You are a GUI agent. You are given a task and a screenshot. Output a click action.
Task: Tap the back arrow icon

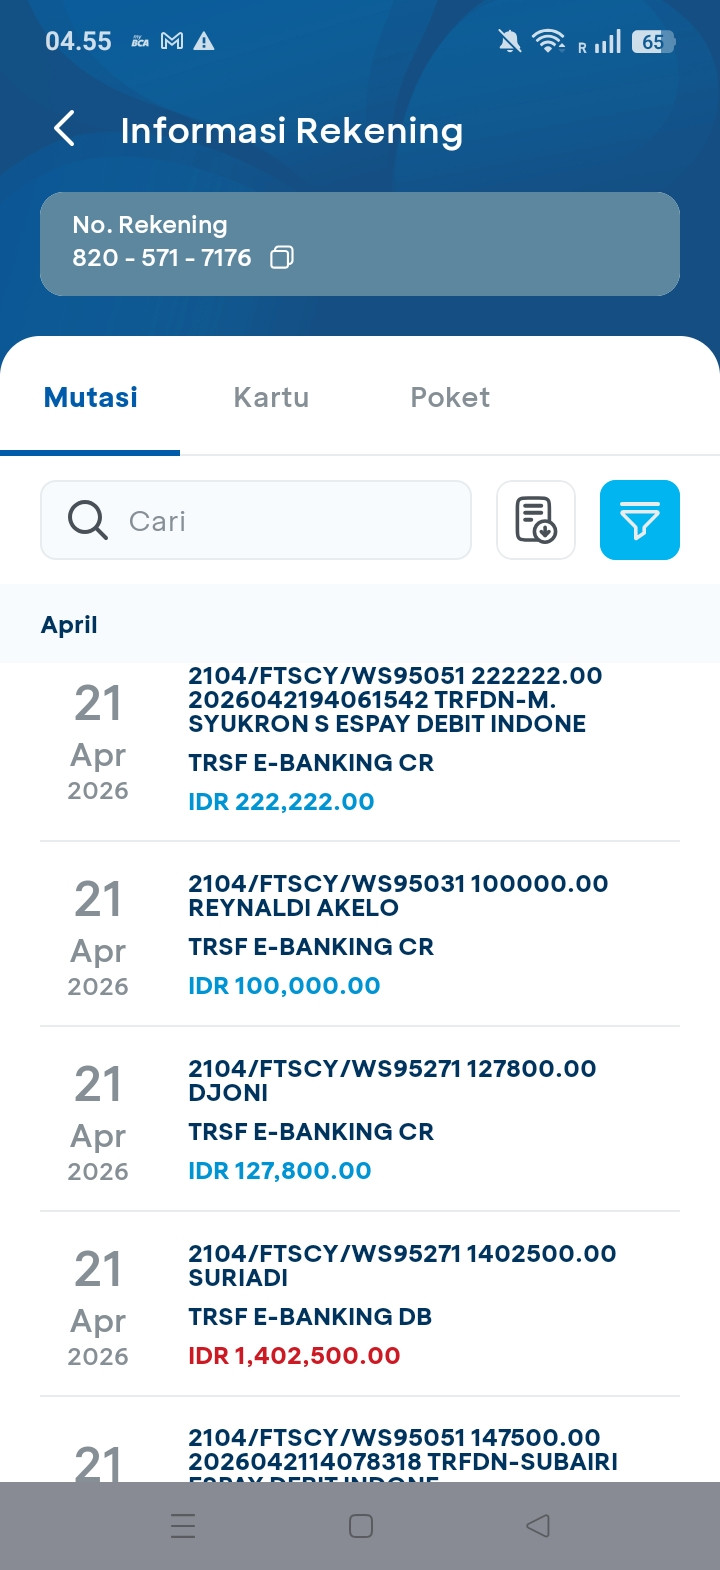[x=65, y=129]
